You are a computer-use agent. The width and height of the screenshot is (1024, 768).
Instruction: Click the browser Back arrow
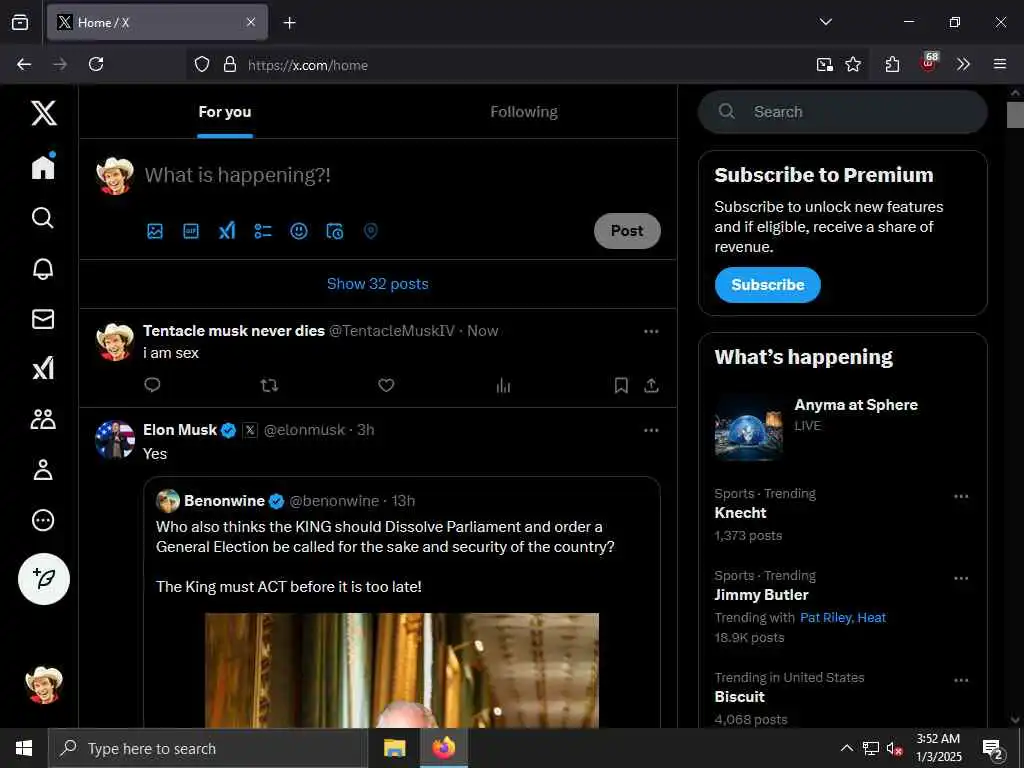pyautogui.click(x=24, y=64)
